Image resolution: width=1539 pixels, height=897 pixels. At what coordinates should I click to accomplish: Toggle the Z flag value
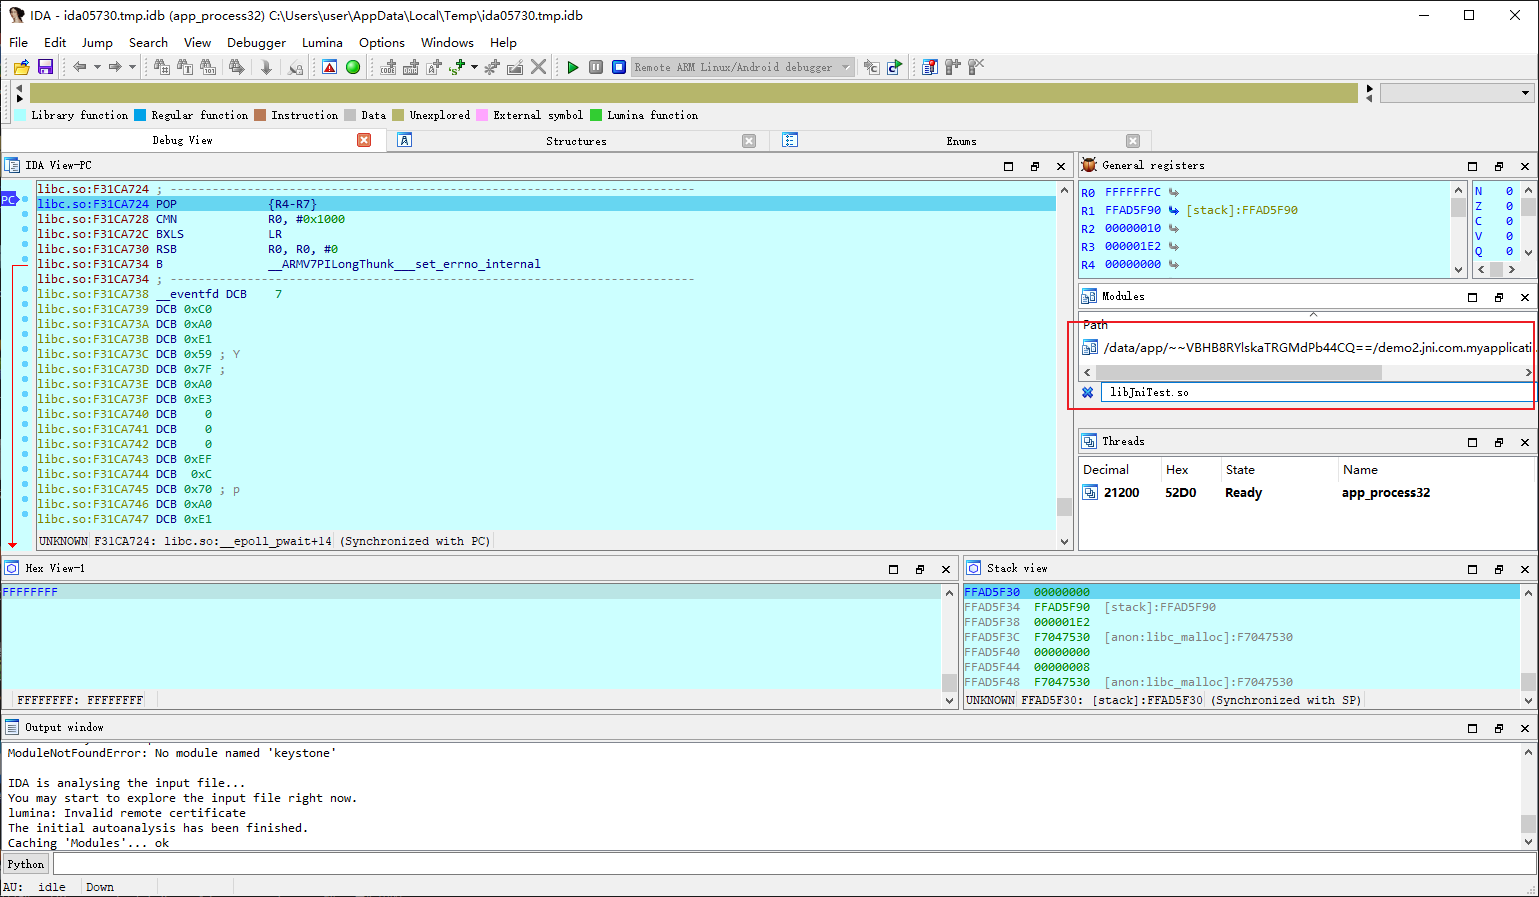pos(1509,206)
